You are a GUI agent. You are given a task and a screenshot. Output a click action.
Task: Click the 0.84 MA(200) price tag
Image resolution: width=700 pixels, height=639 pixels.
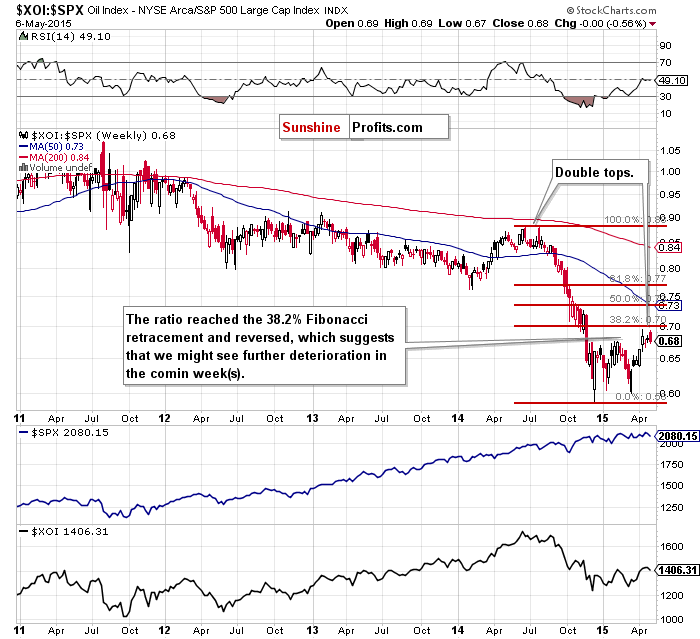tap(668, 247)
